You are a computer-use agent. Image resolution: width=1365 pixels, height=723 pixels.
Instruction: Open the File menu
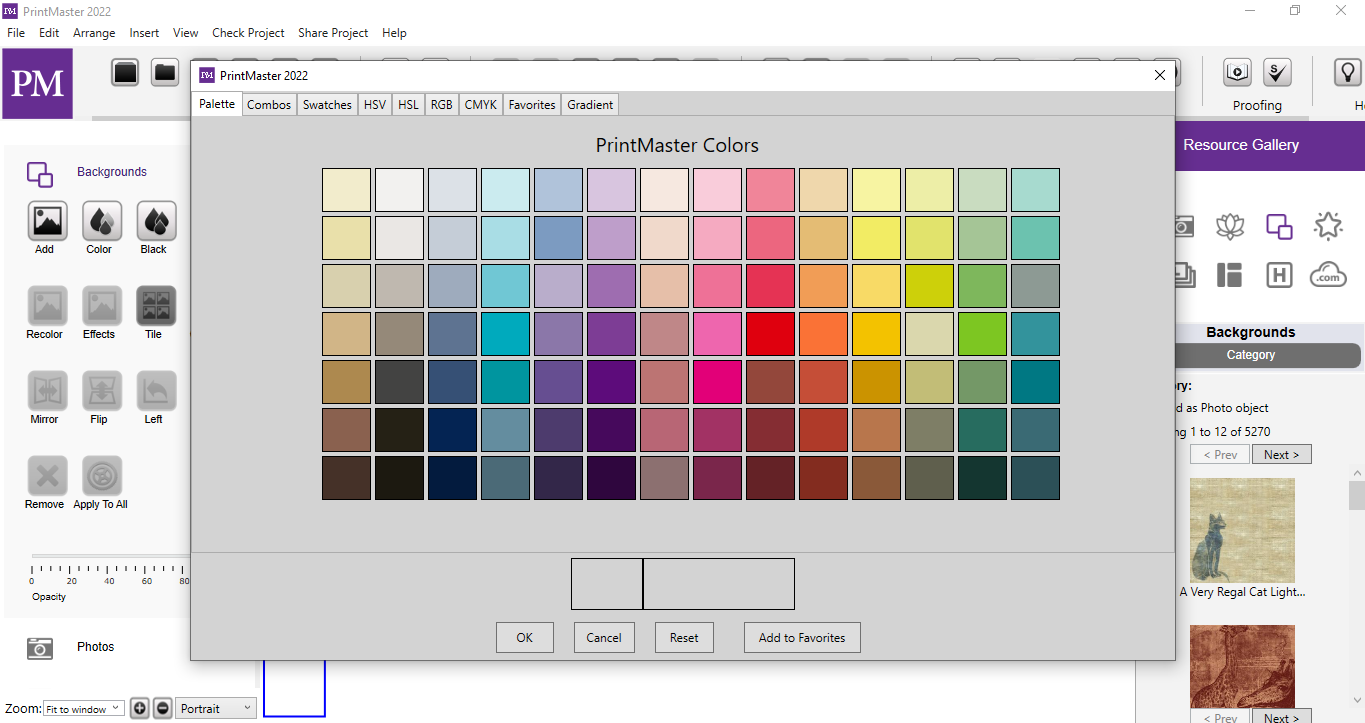tap(16, 33)
